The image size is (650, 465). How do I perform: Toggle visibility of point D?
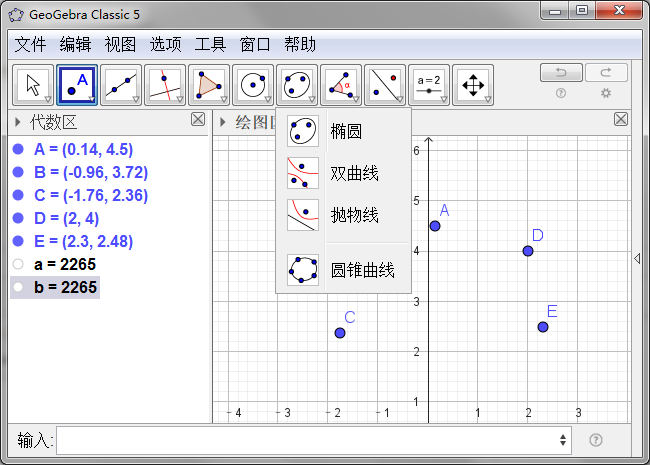click(18, 218)
